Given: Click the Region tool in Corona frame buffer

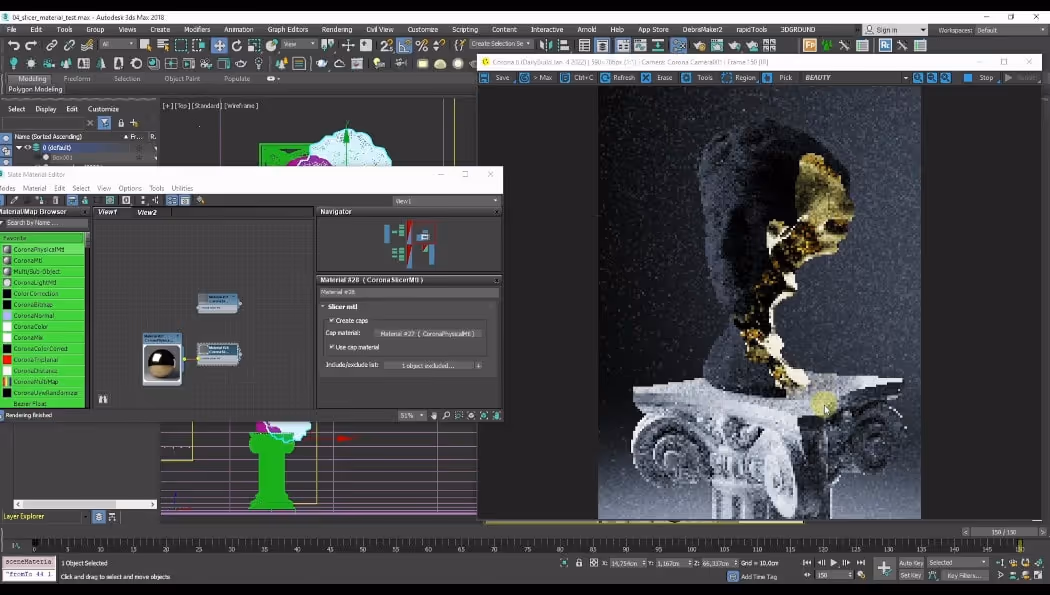Looking at the screenshot, I should tap(739, 78).
